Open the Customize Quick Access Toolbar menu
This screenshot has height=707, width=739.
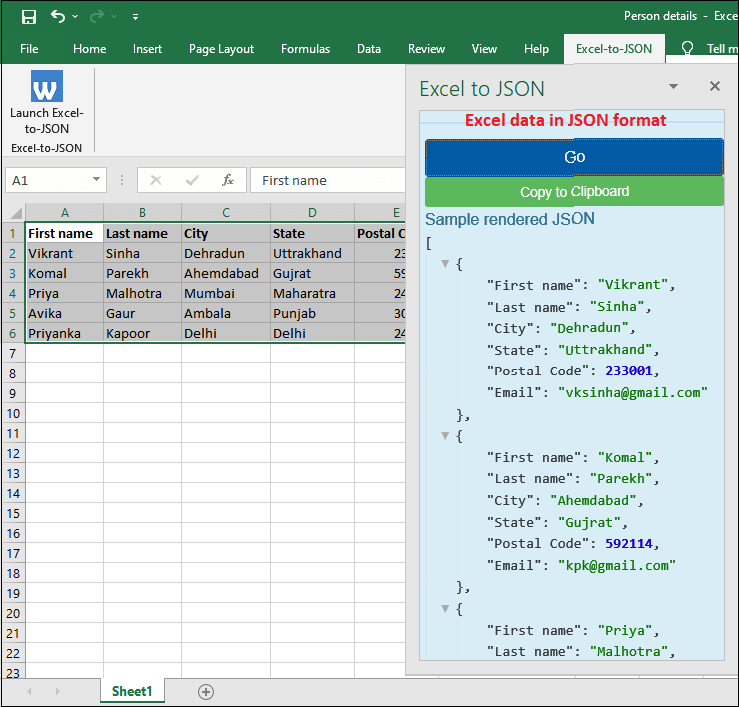(135, 17)
